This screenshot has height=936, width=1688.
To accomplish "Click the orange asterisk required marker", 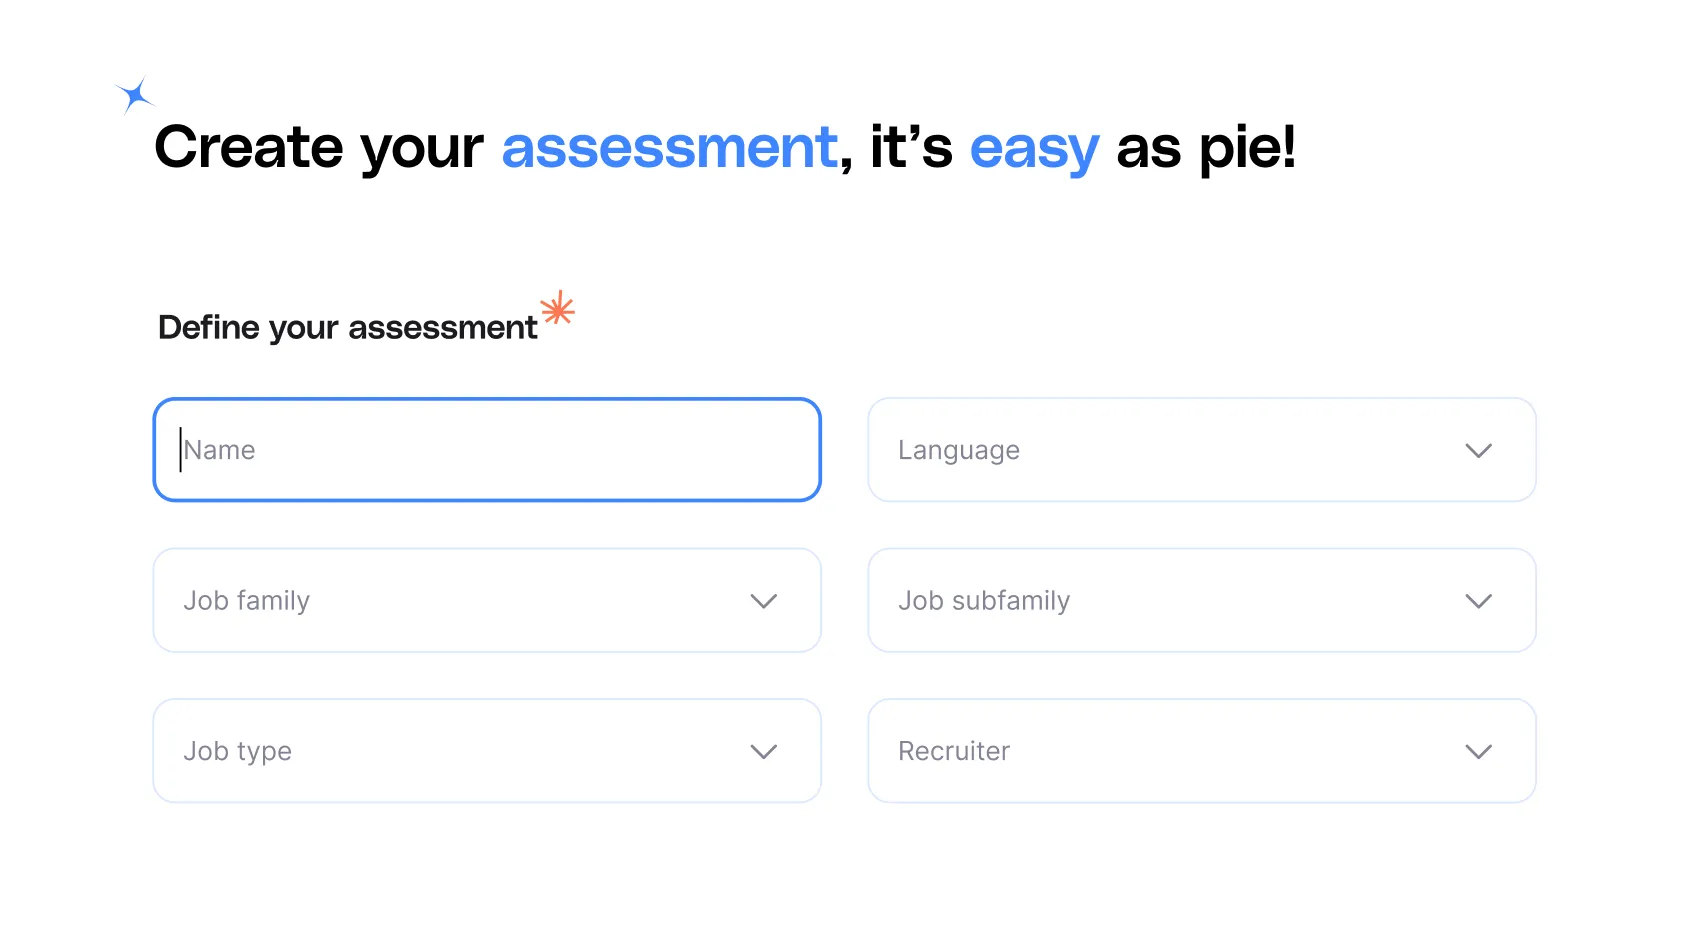I will point(558,308).
